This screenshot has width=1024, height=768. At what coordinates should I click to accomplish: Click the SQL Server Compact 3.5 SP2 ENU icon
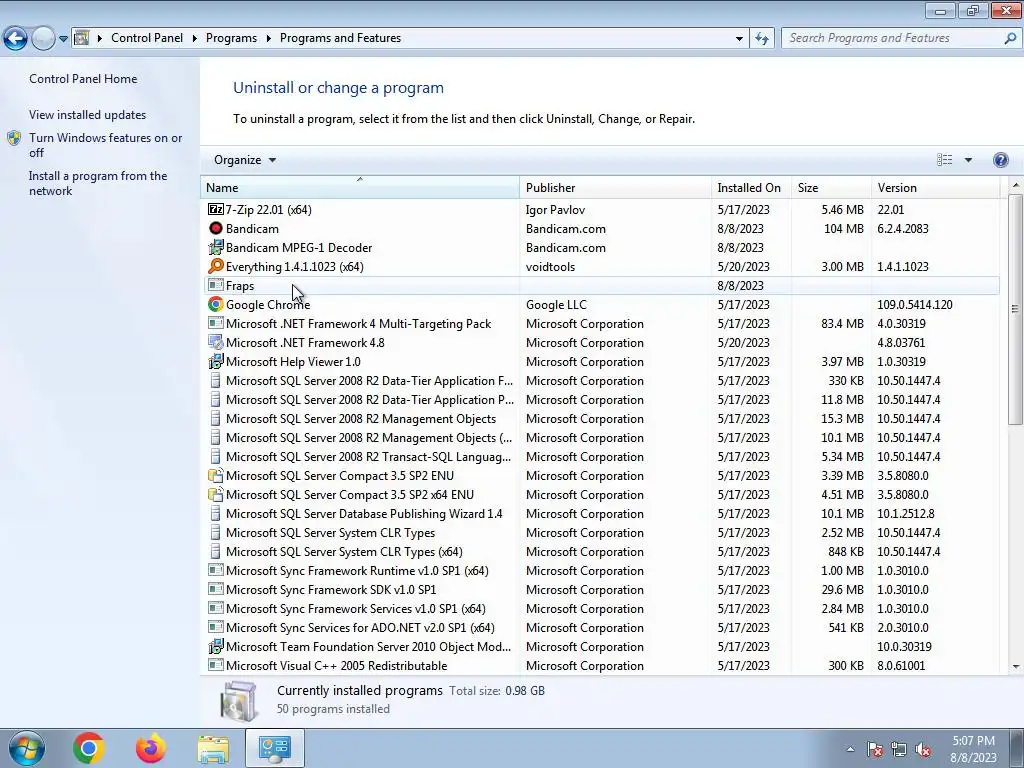pos(216,475)
